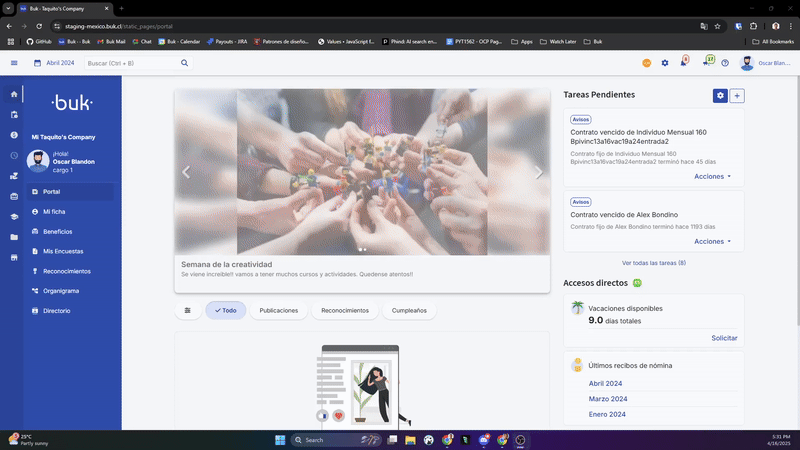Expand Acciones for Alex Bondino contract
Screen dimensions: 800x450
click(x=712, y=241)
